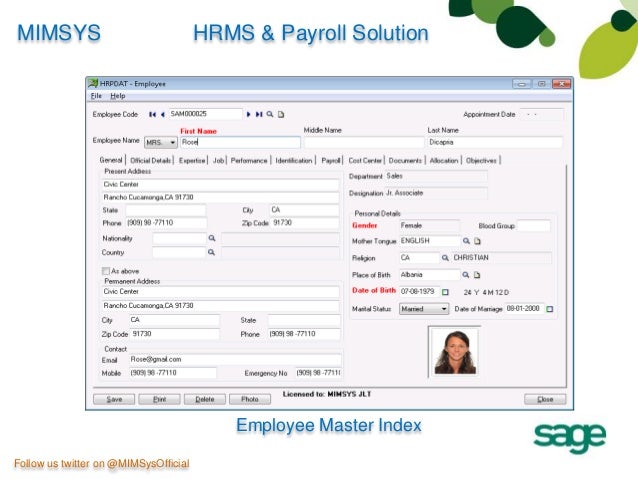
Task: Focus the Employee Code field
Action: click(205, 114)
